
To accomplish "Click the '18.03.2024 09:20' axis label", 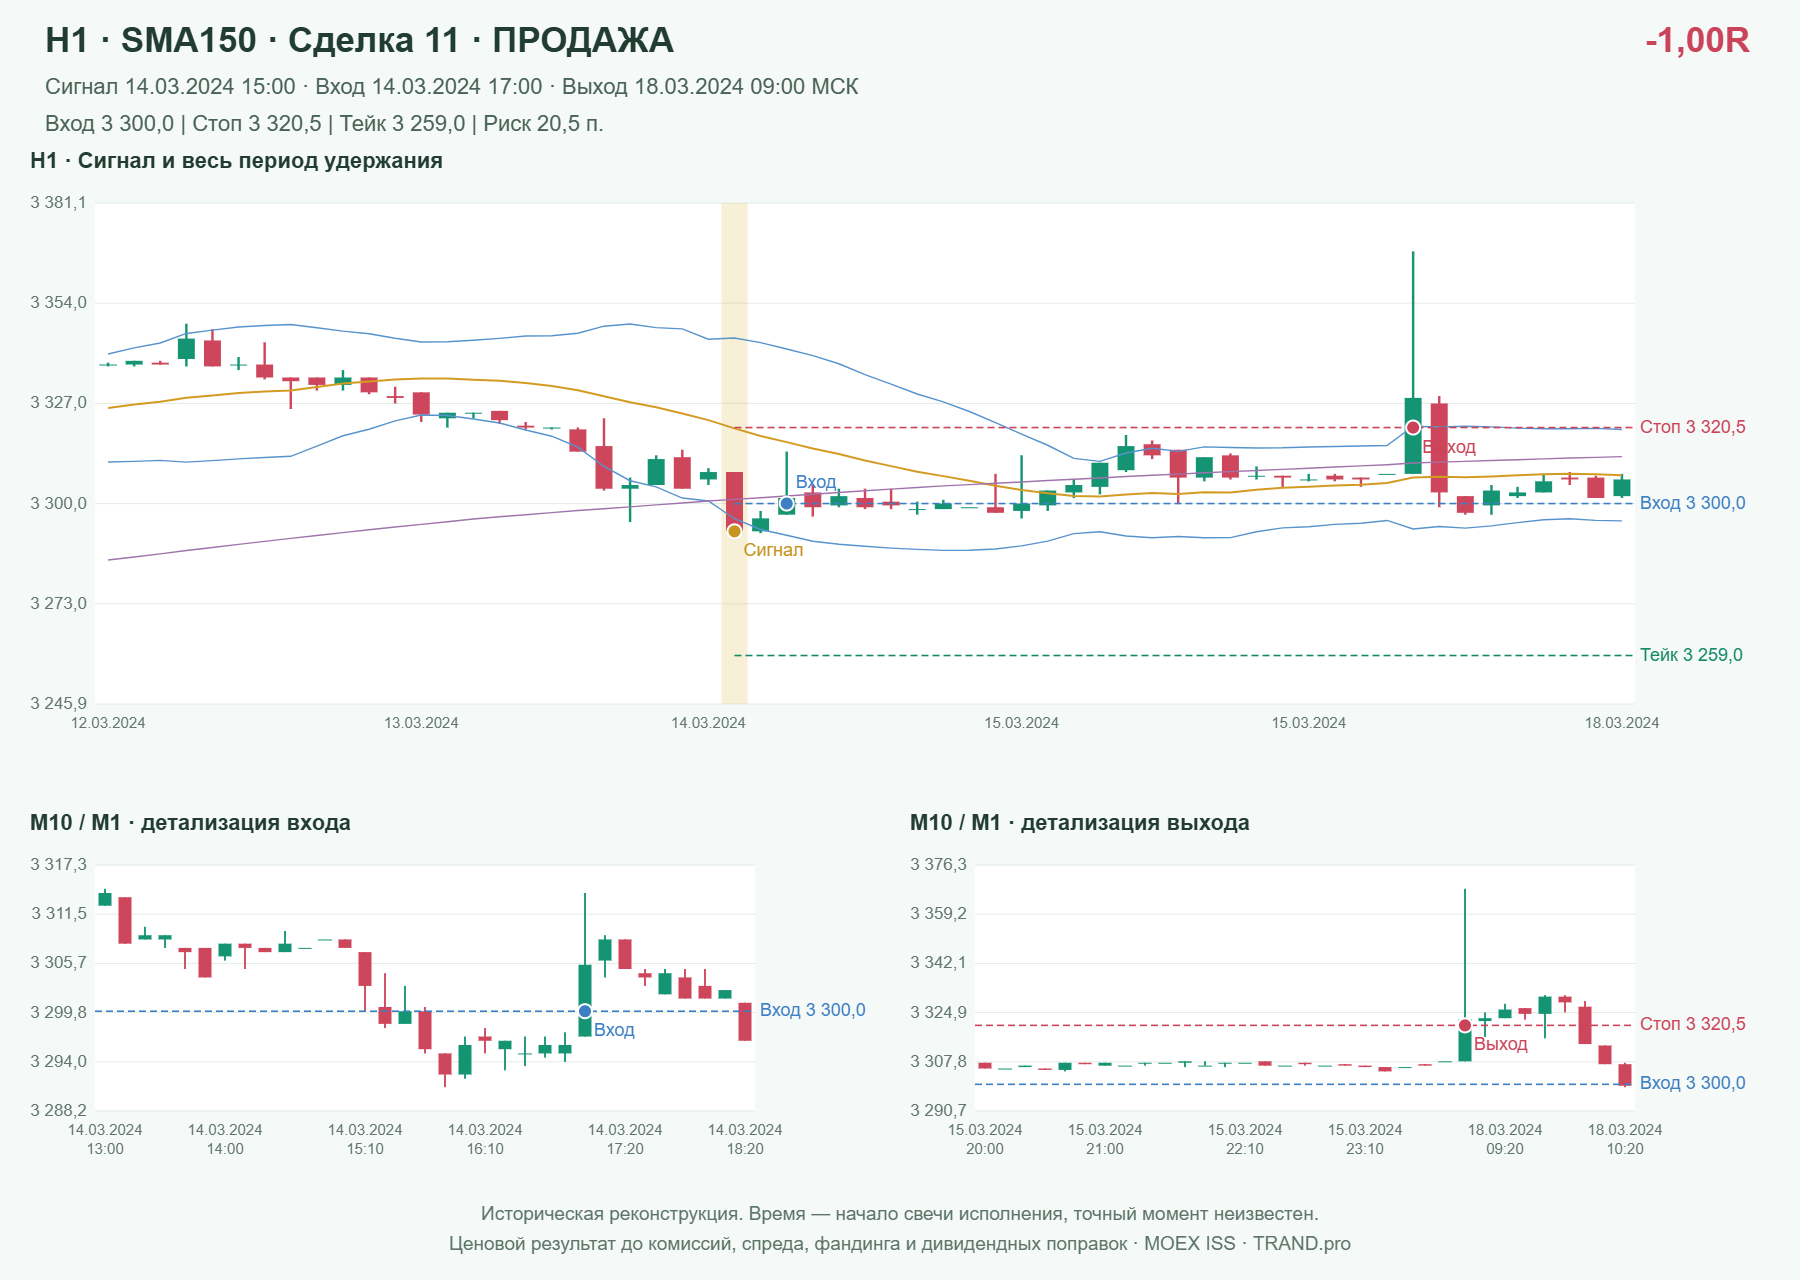I will [1505, 1139].
